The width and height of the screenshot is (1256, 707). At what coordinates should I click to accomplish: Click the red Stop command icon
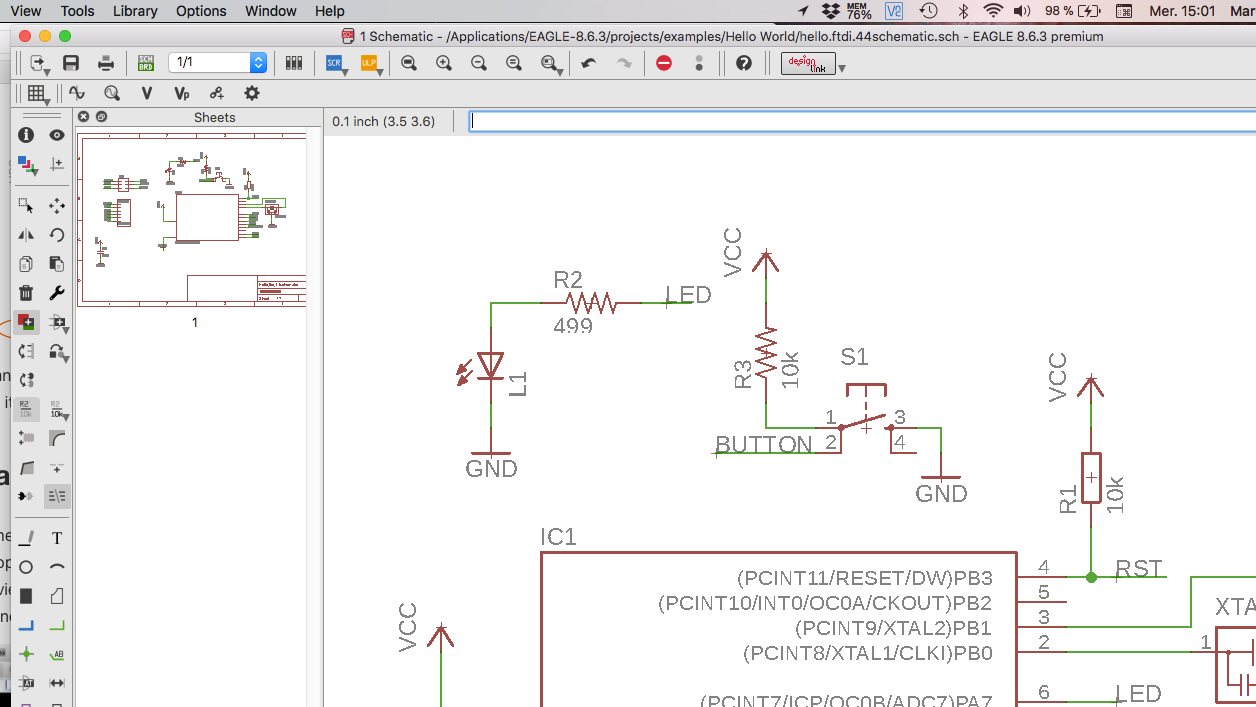664,63
